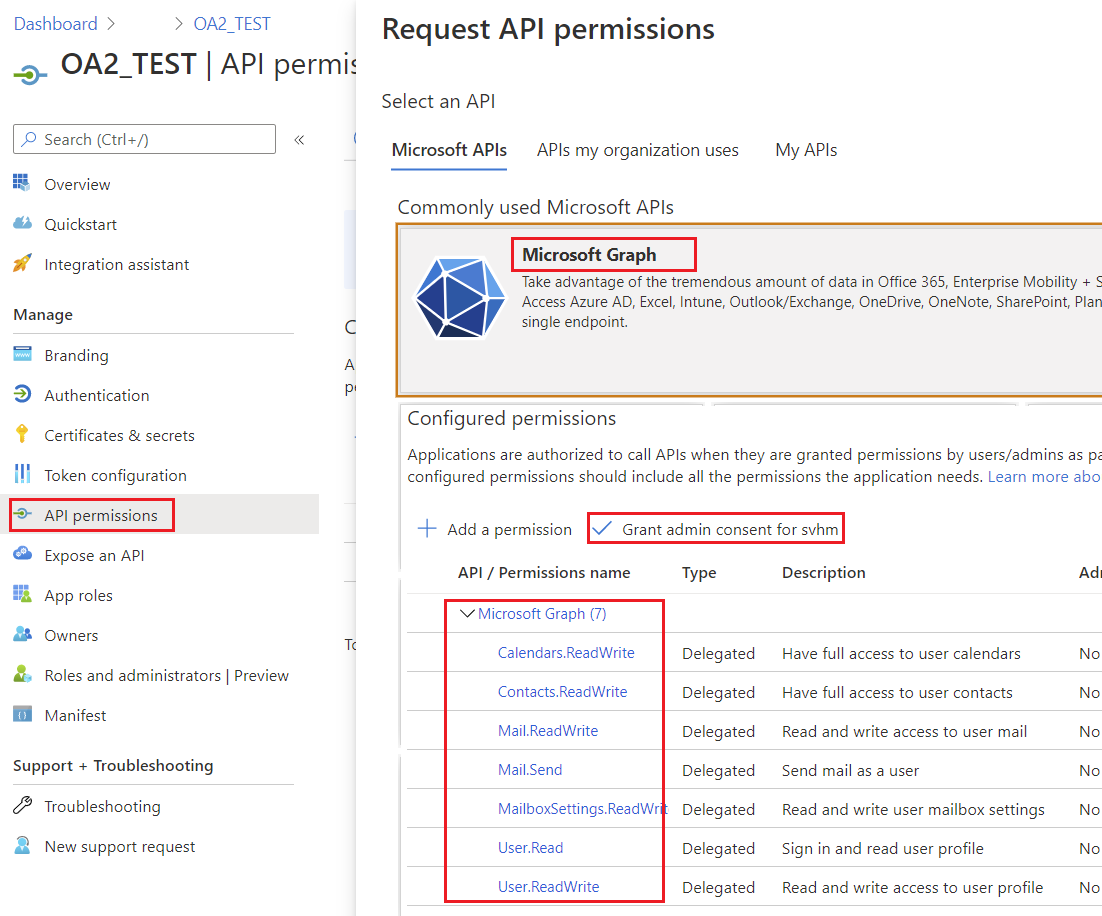The width and height of the screenshot is (1102, 916).
Task: Click the Microsoft Graph polyhedron logo
Action: [x=456, y=297]
